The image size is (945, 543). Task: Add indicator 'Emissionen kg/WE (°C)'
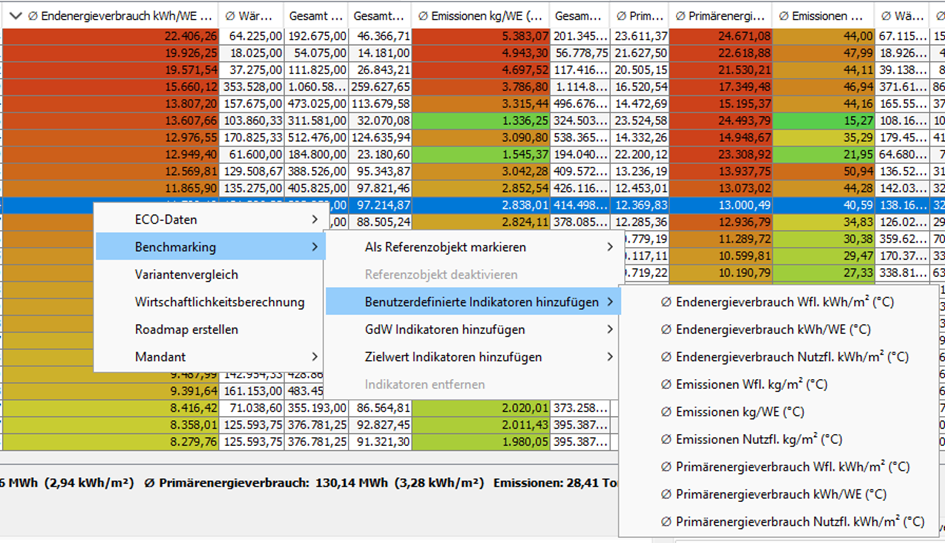point(735,411)
